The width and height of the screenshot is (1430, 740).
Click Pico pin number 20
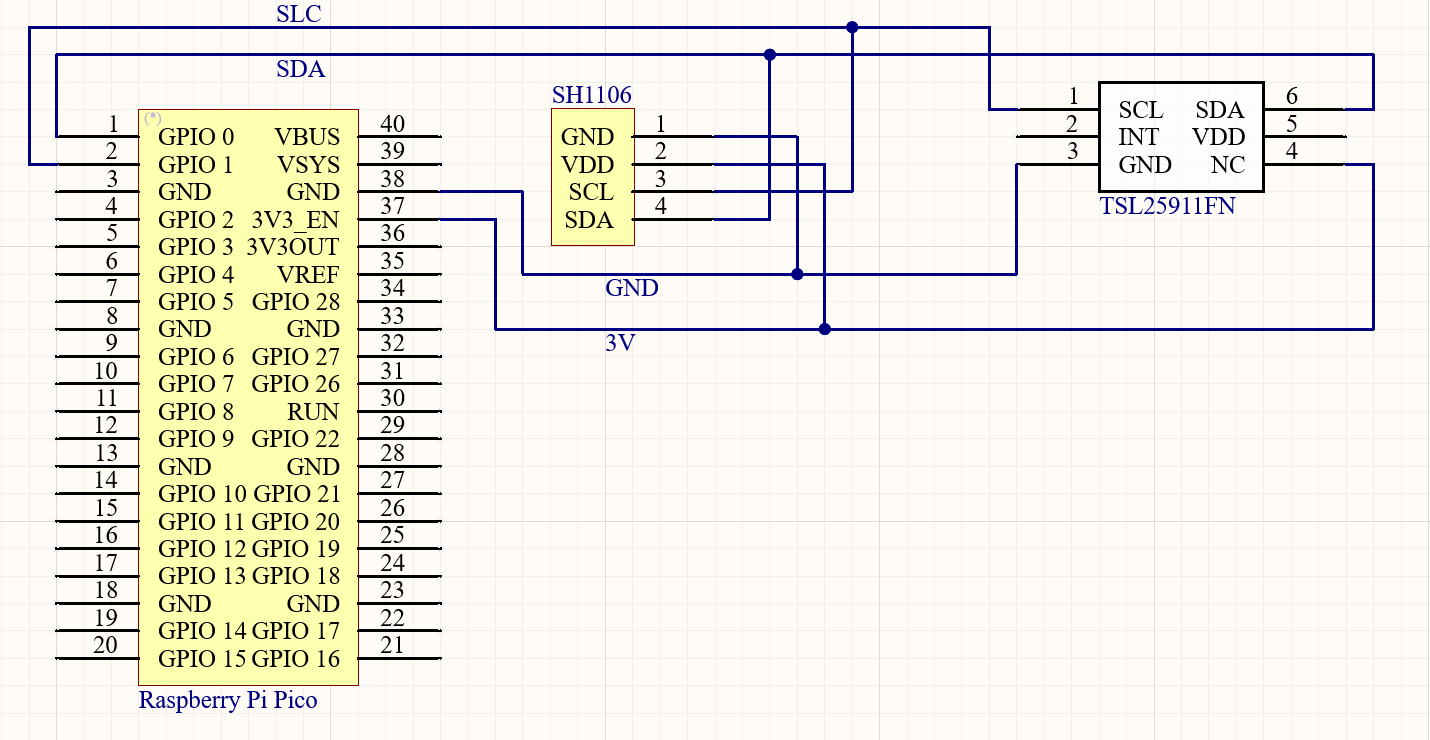point(105,646)
